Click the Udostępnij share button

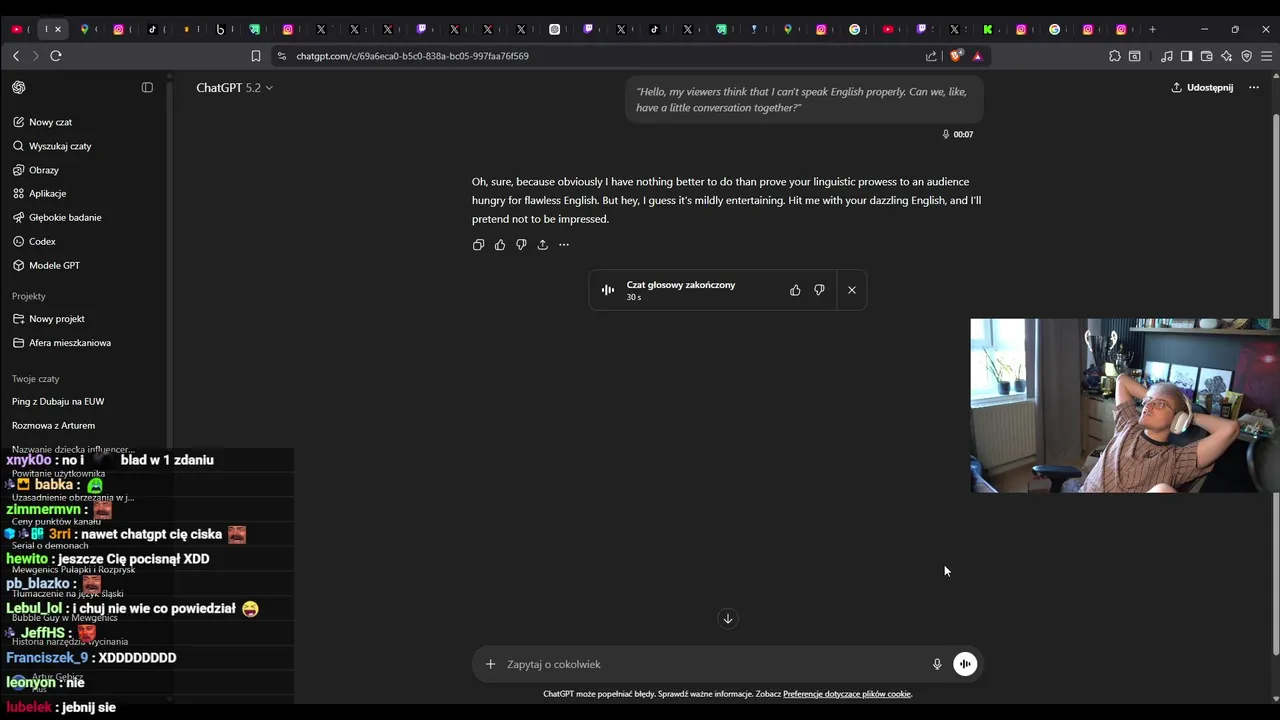pos(1202,88)
